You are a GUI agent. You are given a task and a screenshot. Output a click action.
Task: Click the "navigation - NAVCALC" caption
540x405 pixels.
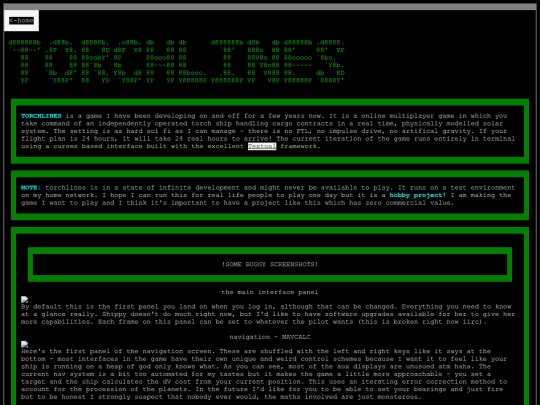pos(270,337)
